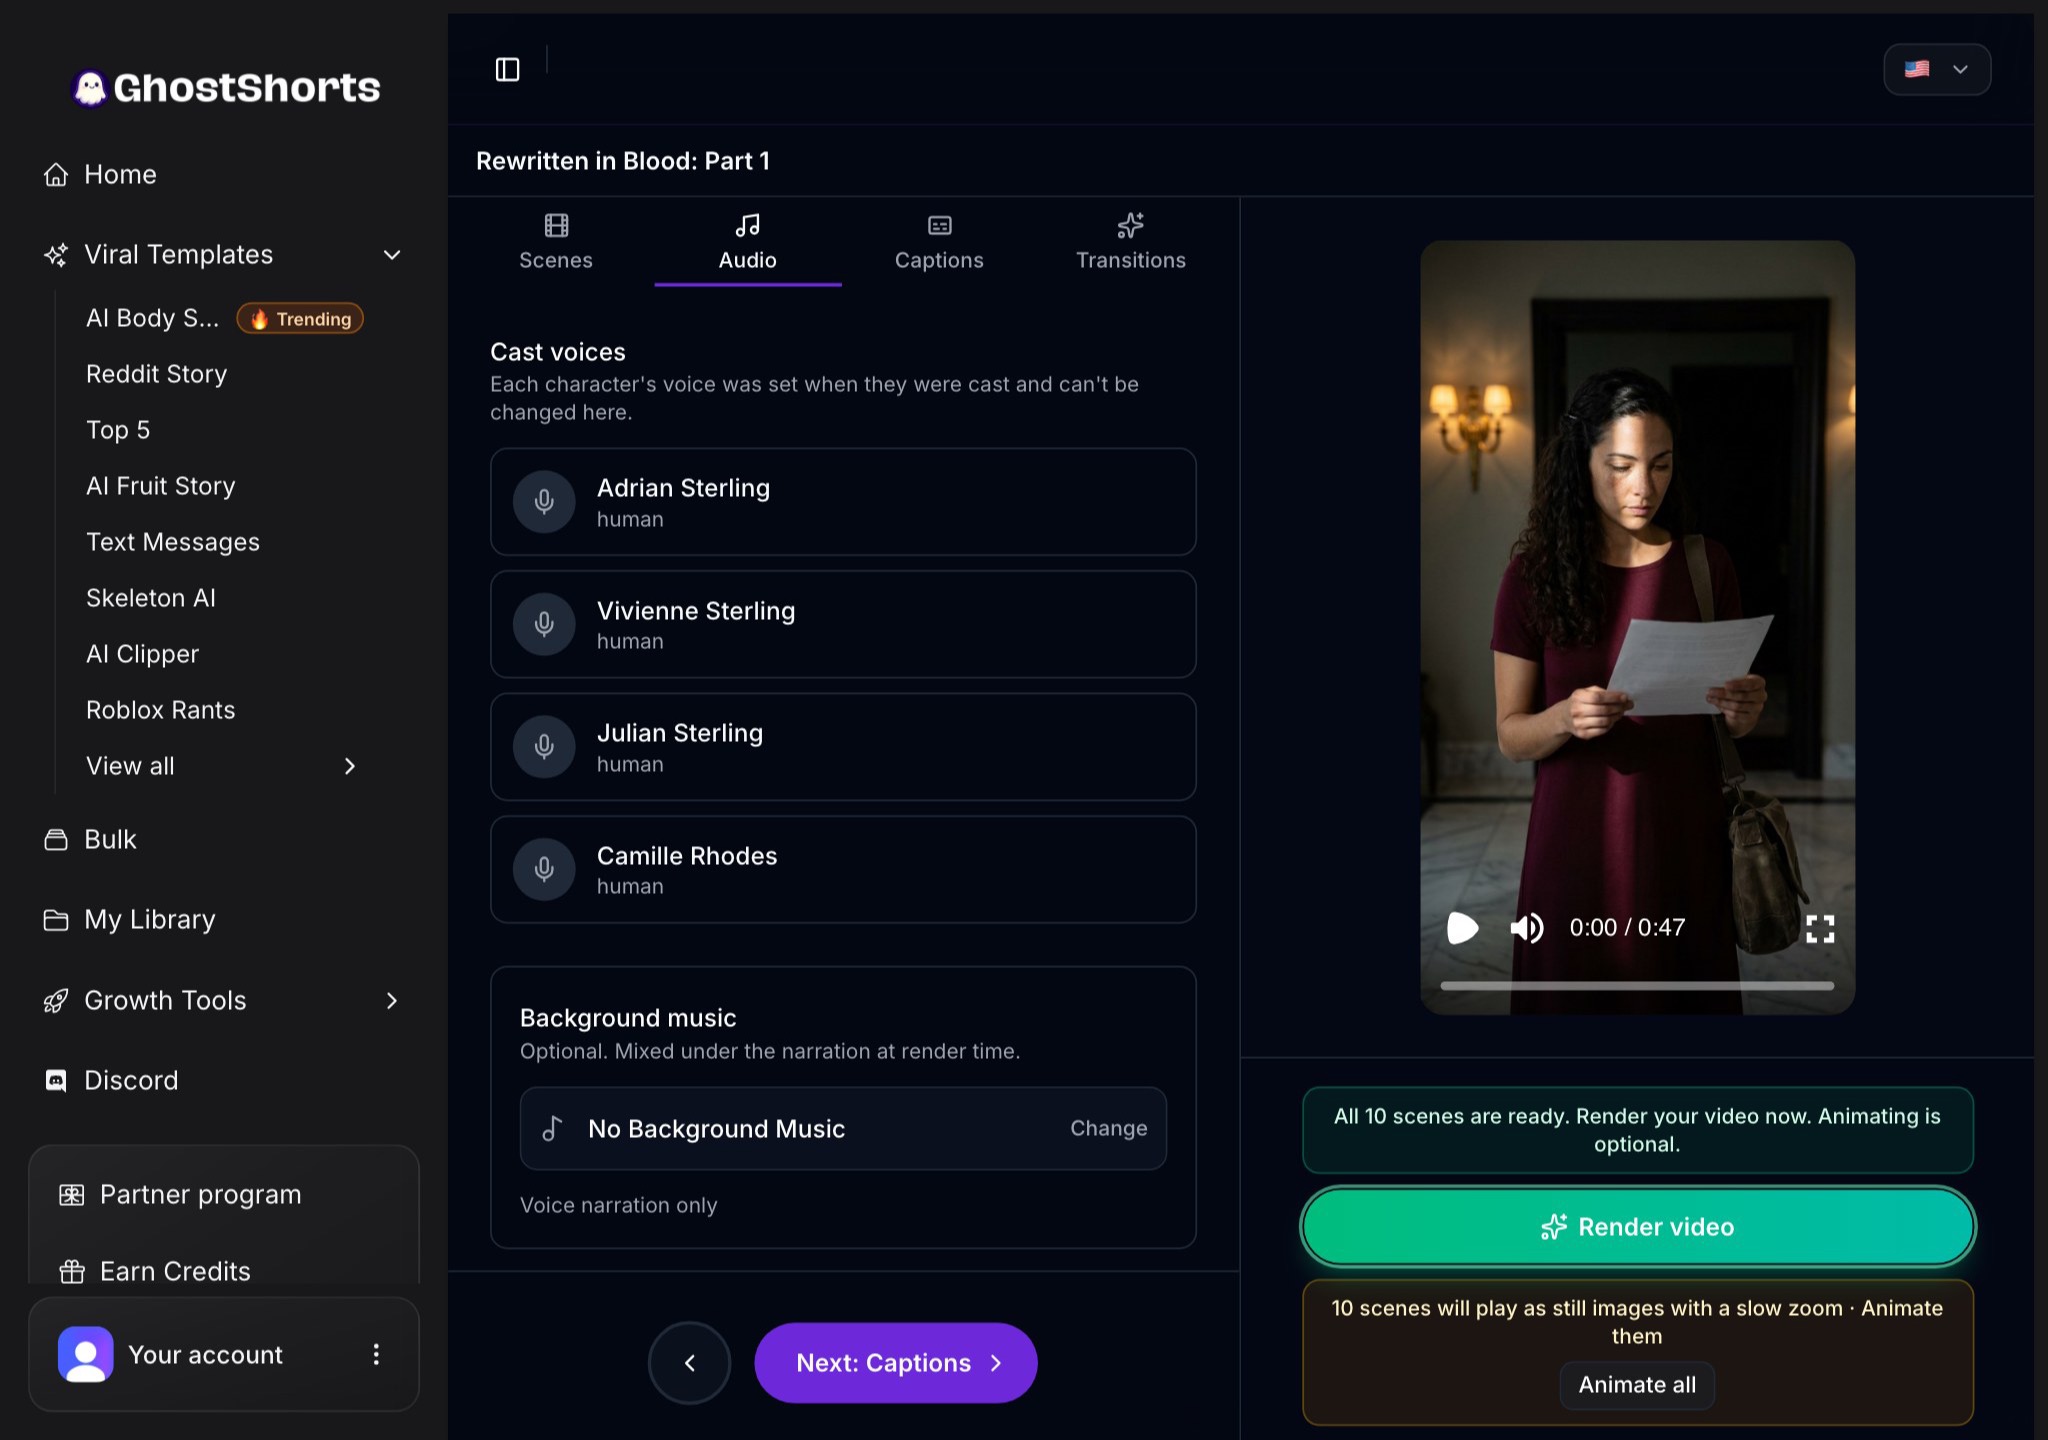Click the Your account avatar
2048x1440 pixels.
86,1354
